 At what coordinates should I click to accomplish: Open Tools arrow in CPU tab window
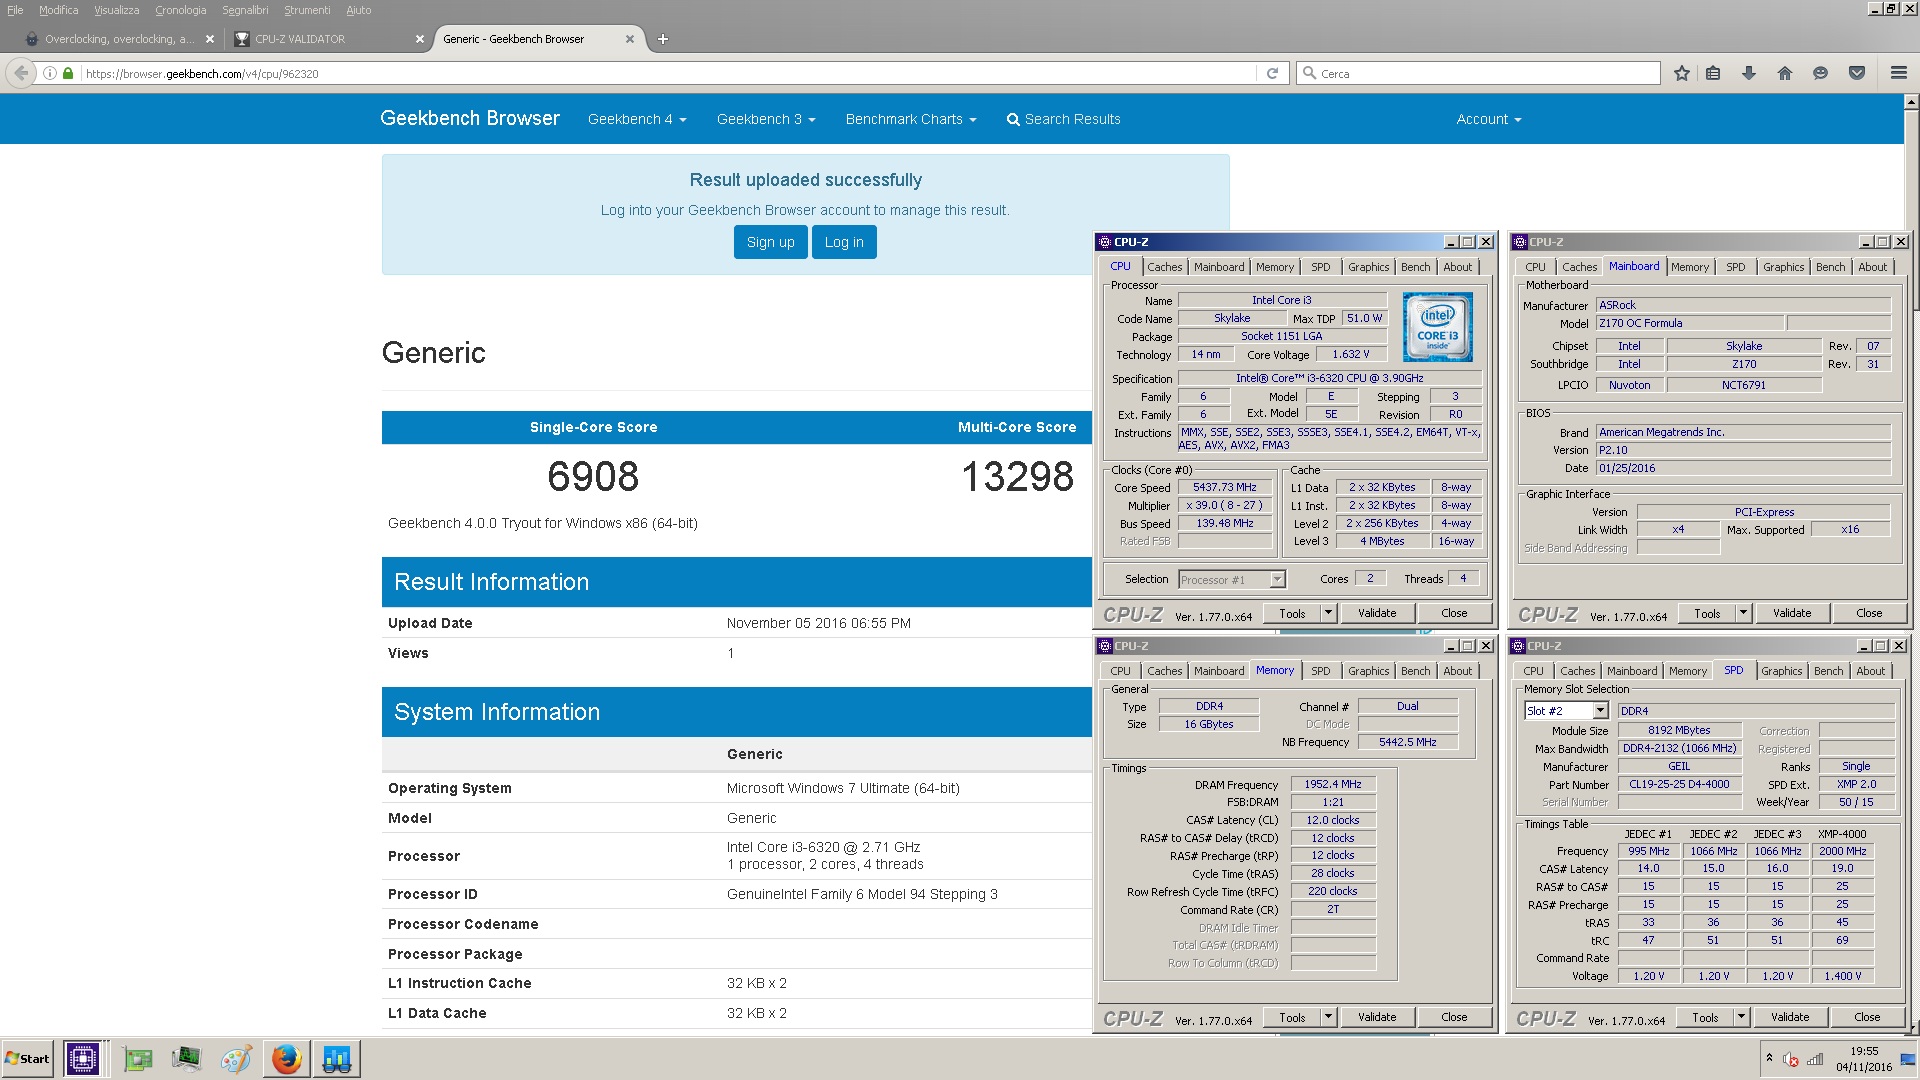point(1329,613)
